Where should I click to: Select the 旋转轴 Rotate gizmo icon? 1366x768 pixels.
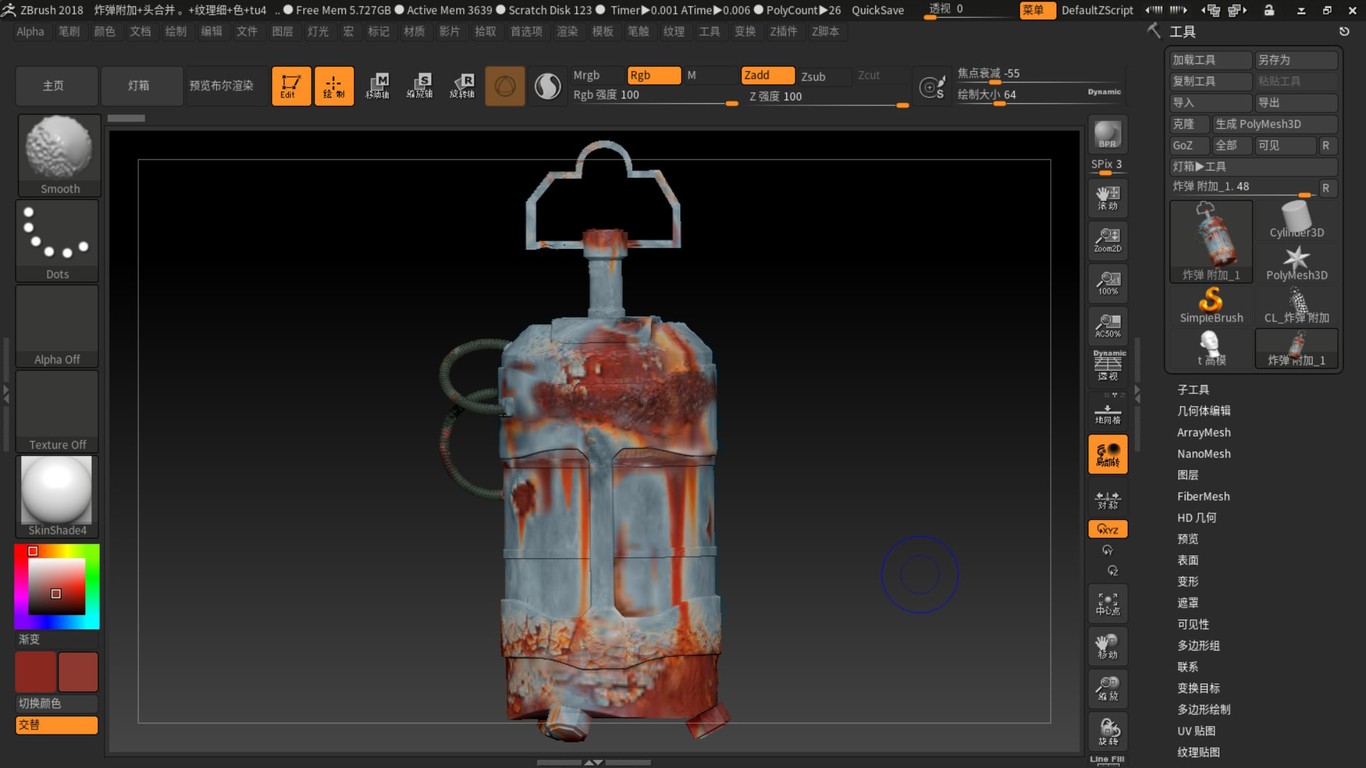tap(462, 86)
